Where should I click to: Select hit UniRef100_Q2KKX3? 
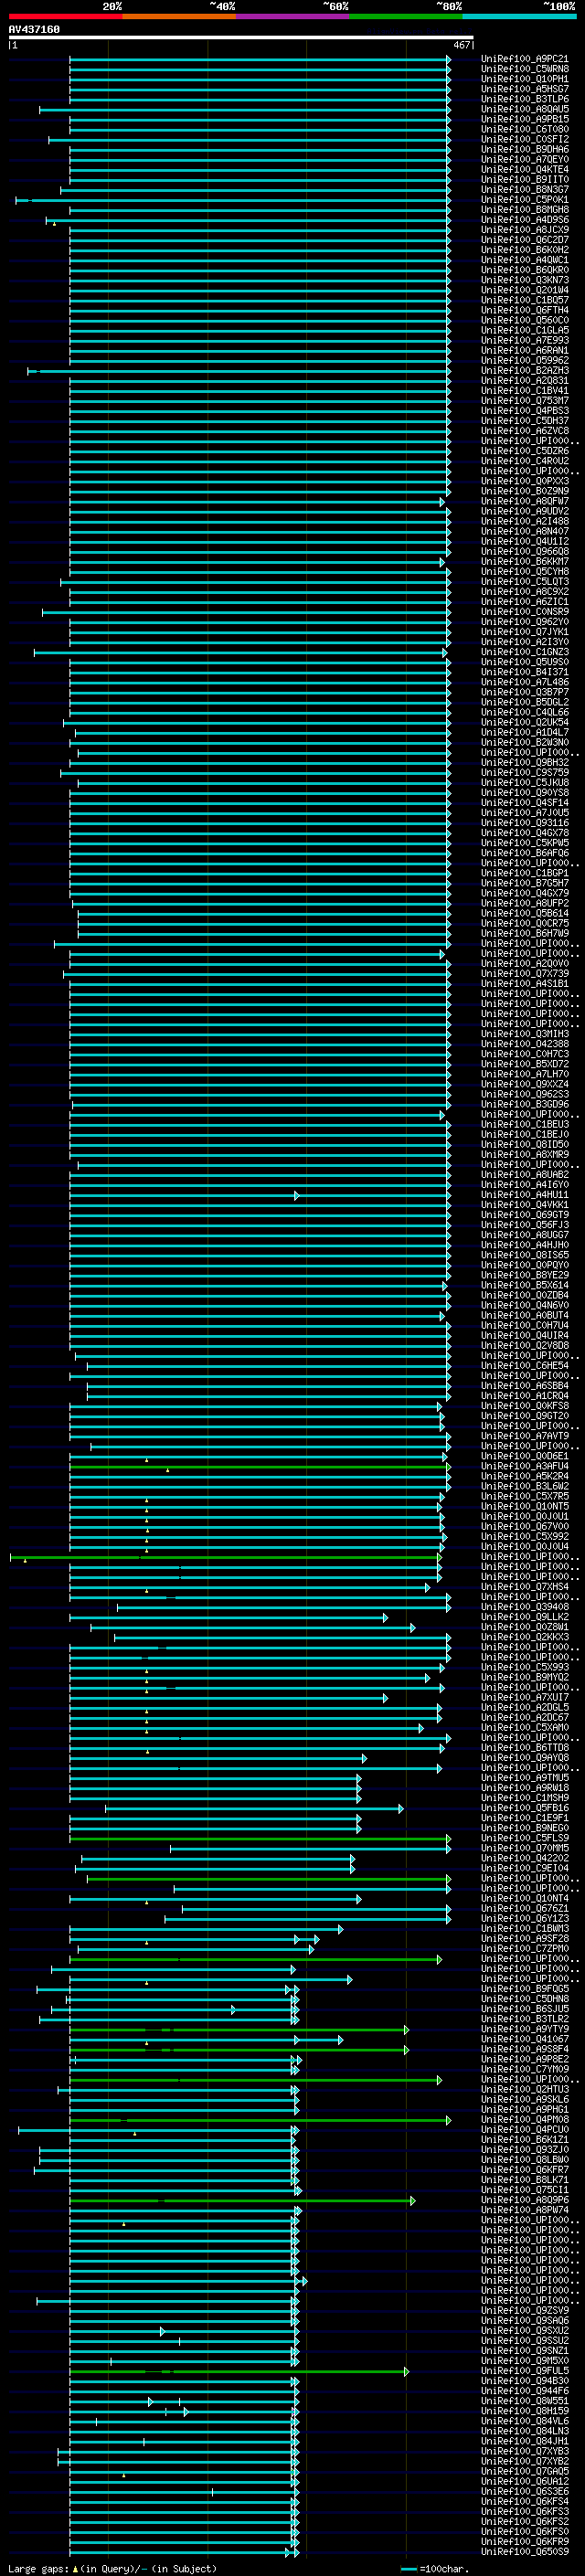[x=525, y=1637]
